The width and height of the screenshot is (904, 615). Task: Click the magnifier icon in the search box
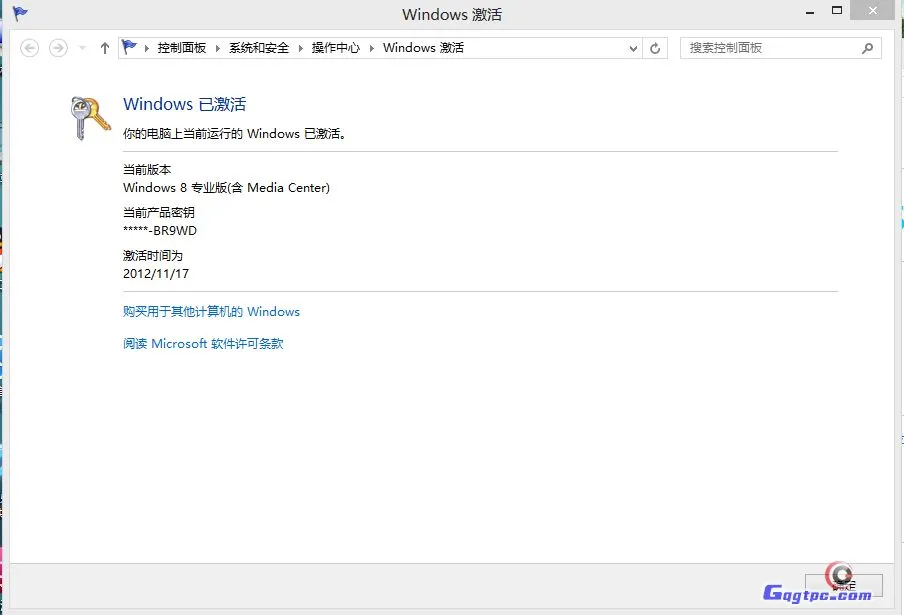click(867, 48)
